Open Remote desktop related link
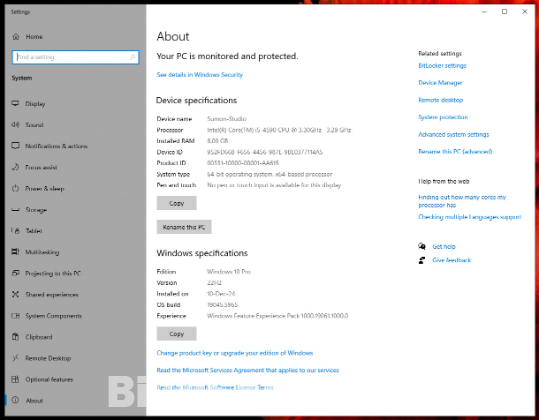 441,100
